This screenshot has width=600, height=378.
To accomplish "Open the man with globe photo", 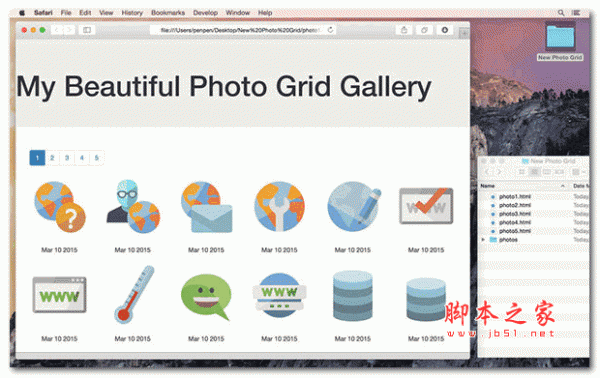I will (x=133, y=207).
